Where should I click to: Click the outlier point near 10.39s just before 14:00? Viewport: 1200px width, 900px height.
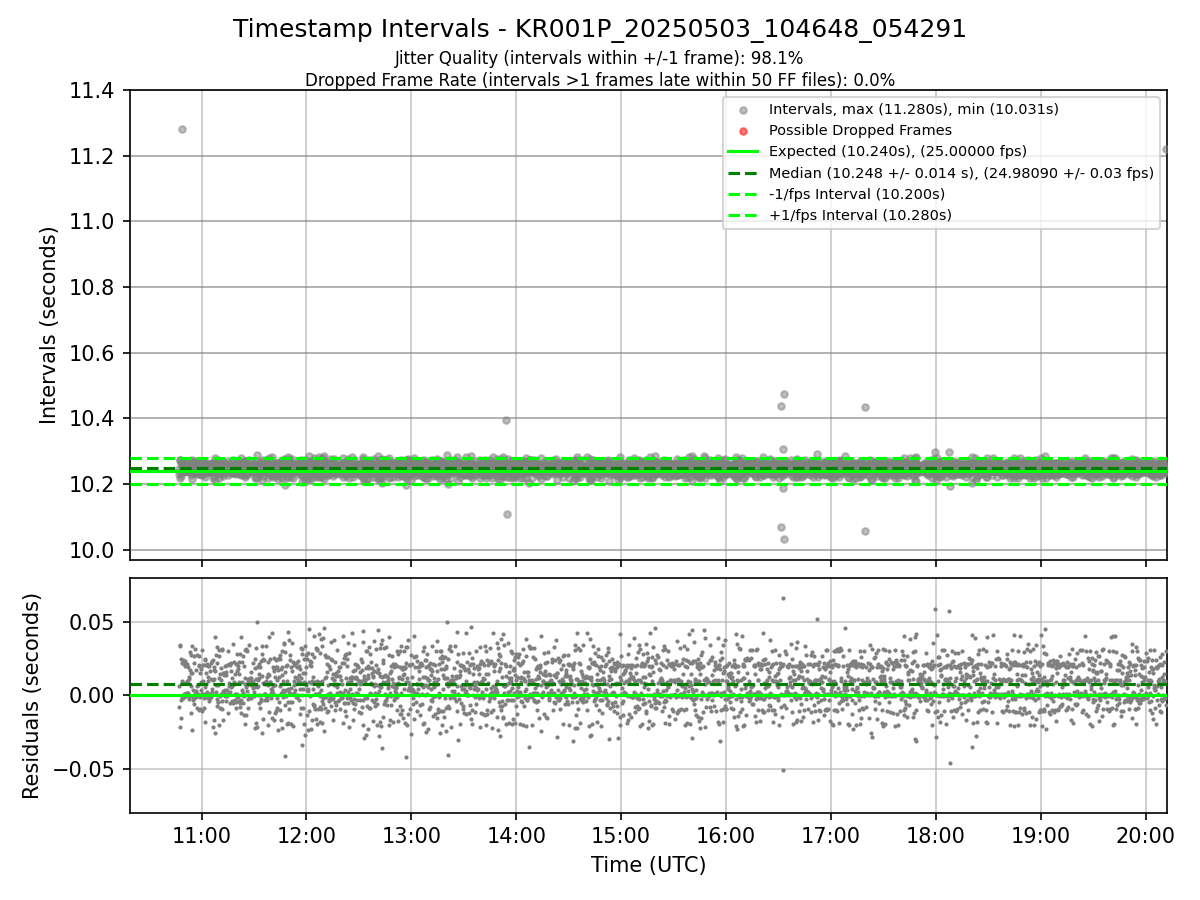(506, 420)
